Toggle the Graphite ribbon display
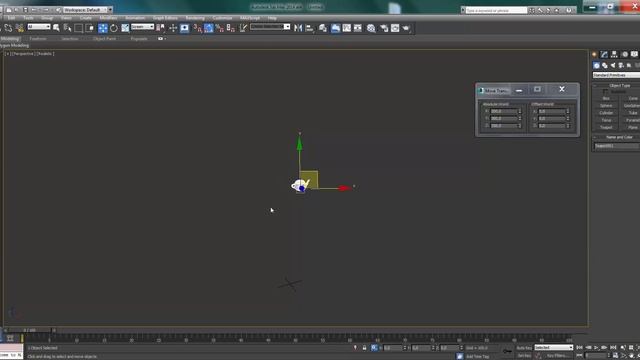 [x=335, y=28]
